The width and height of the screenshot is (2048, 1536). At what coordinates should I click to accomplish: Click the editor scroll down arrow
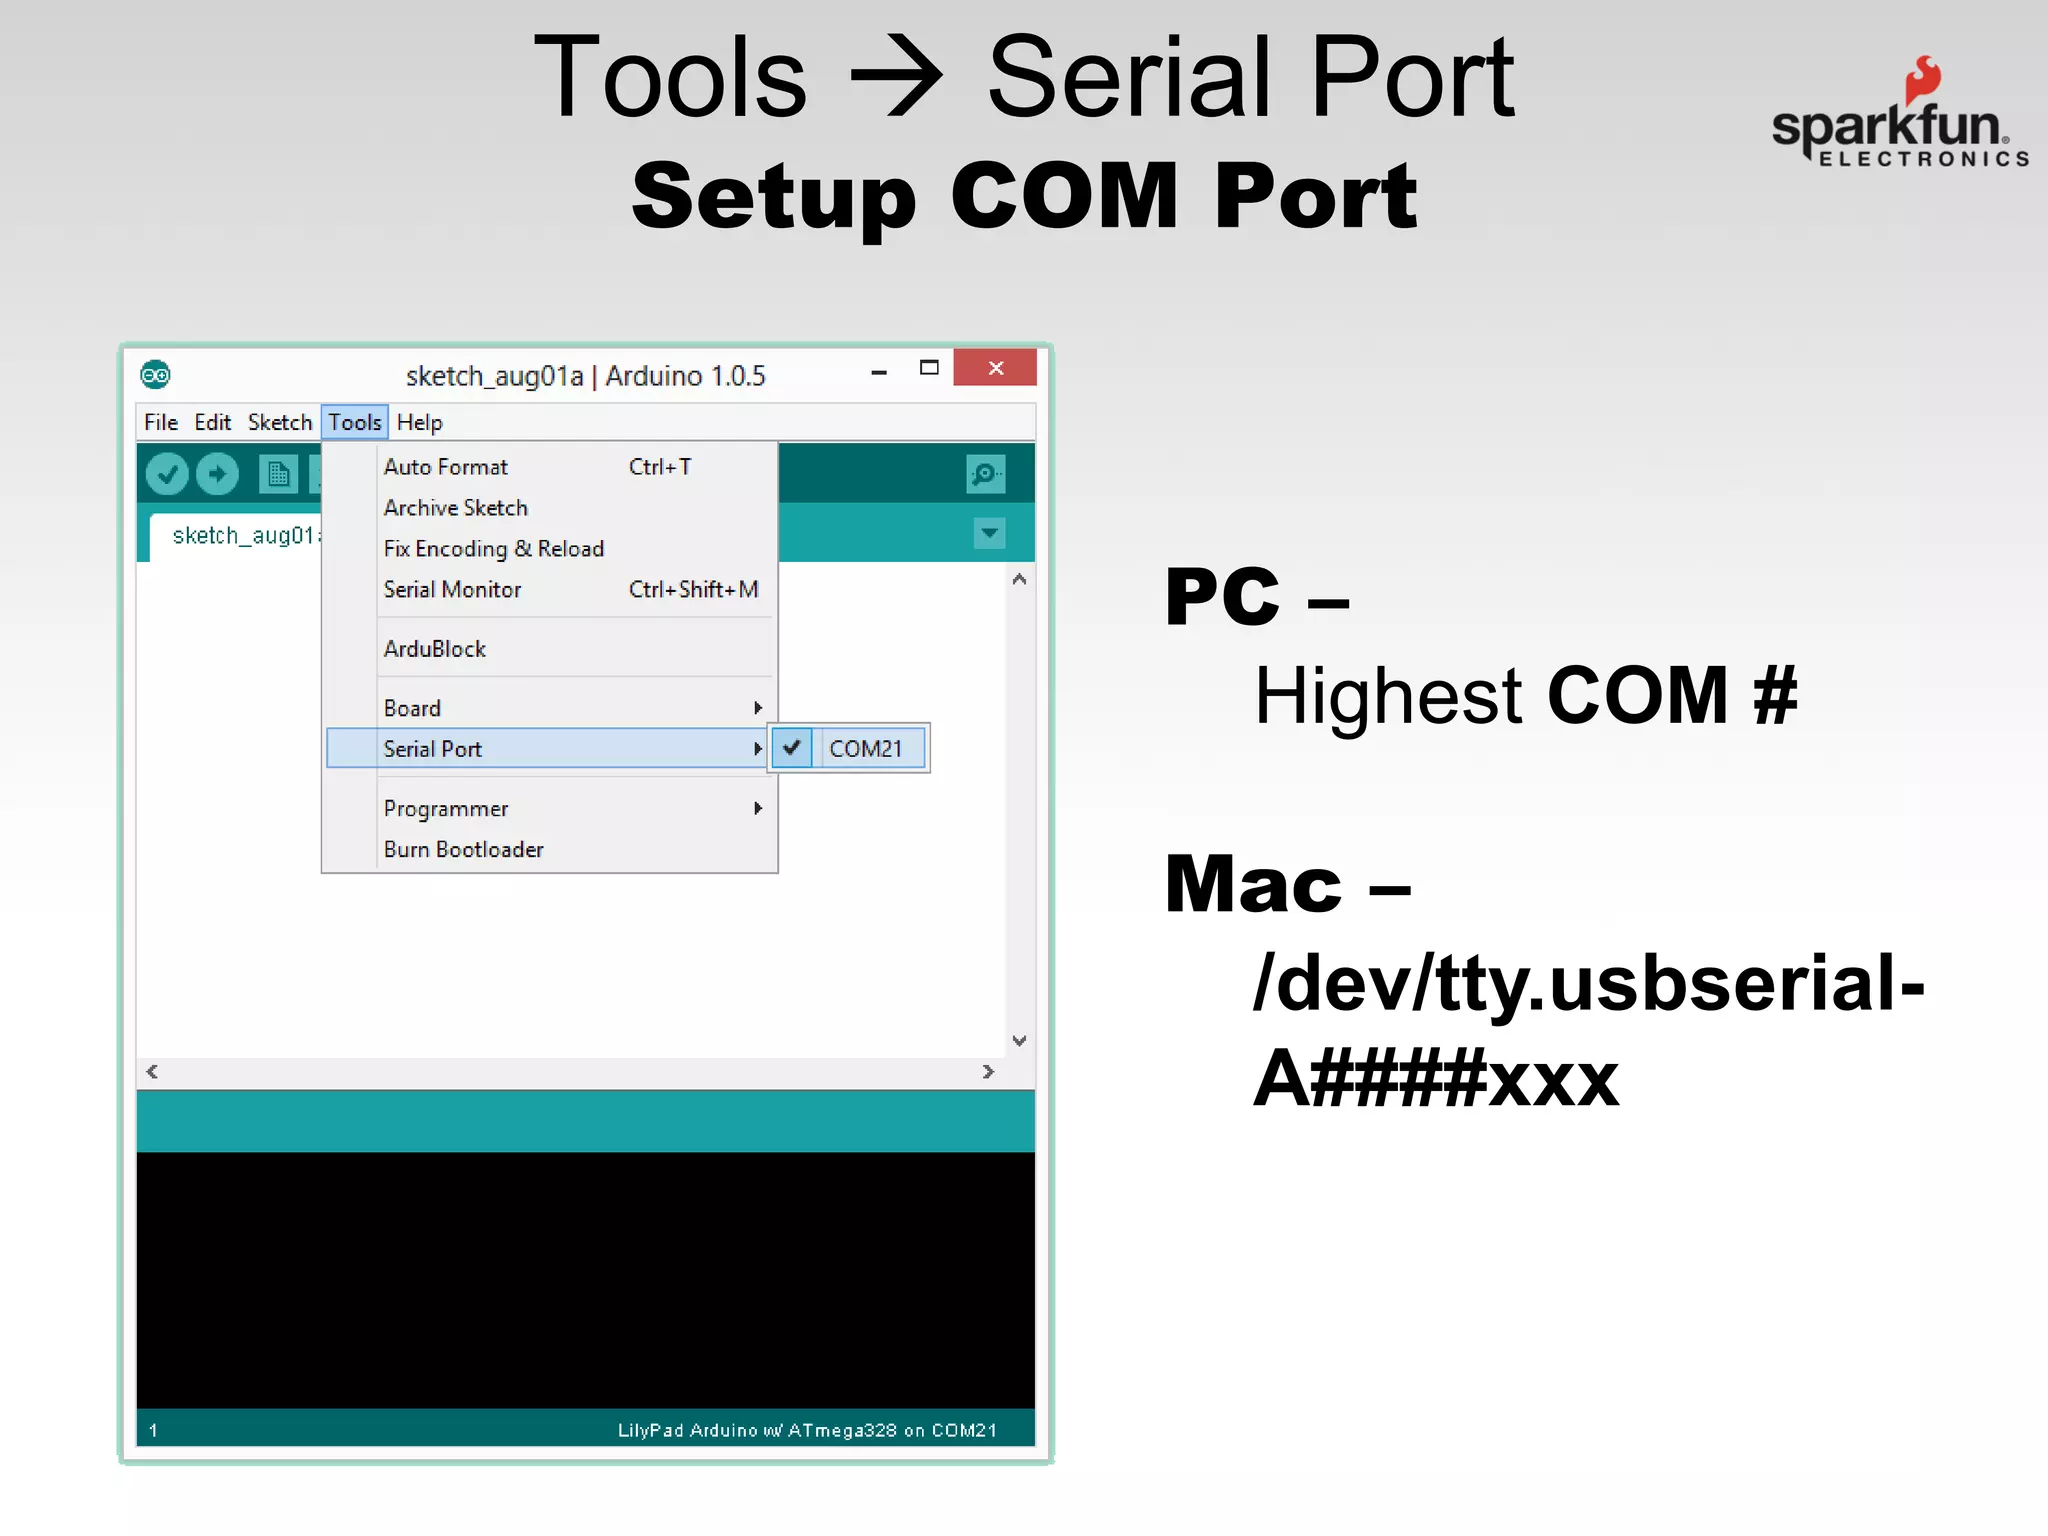pos(1019,1041)
